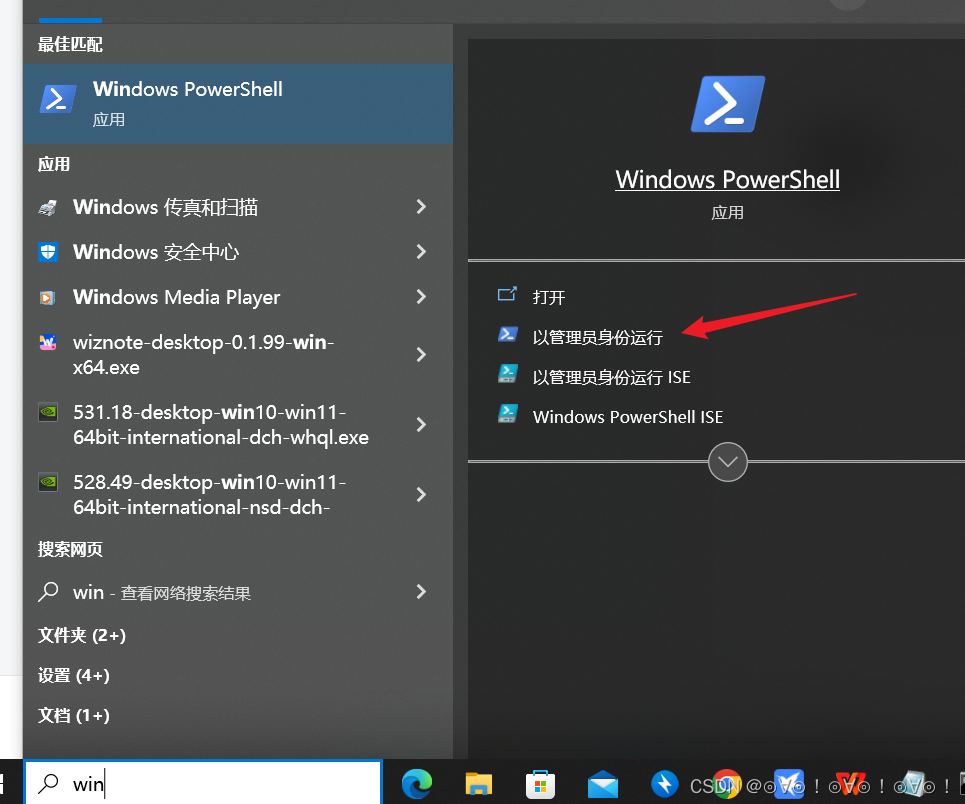
Task: Click wiznote-desktop-0.1.99-win-x64.exe text
Action: point(203,355)
